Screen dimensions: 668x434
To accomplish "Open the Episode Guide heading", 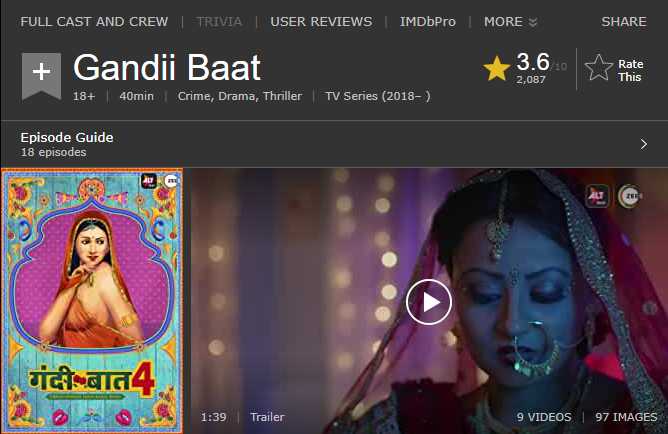I will click(67, 138).
